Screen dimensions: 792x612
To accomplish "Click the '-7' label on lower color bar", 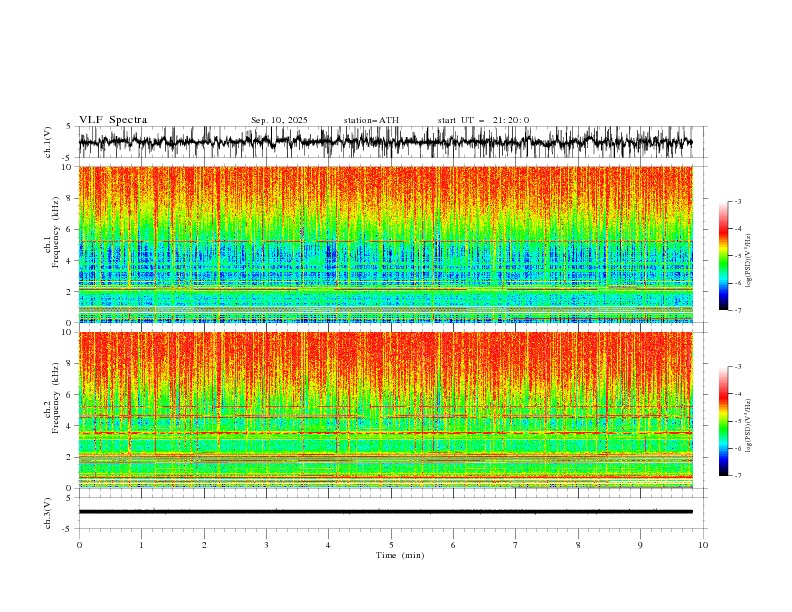I will tap(737, 475).
